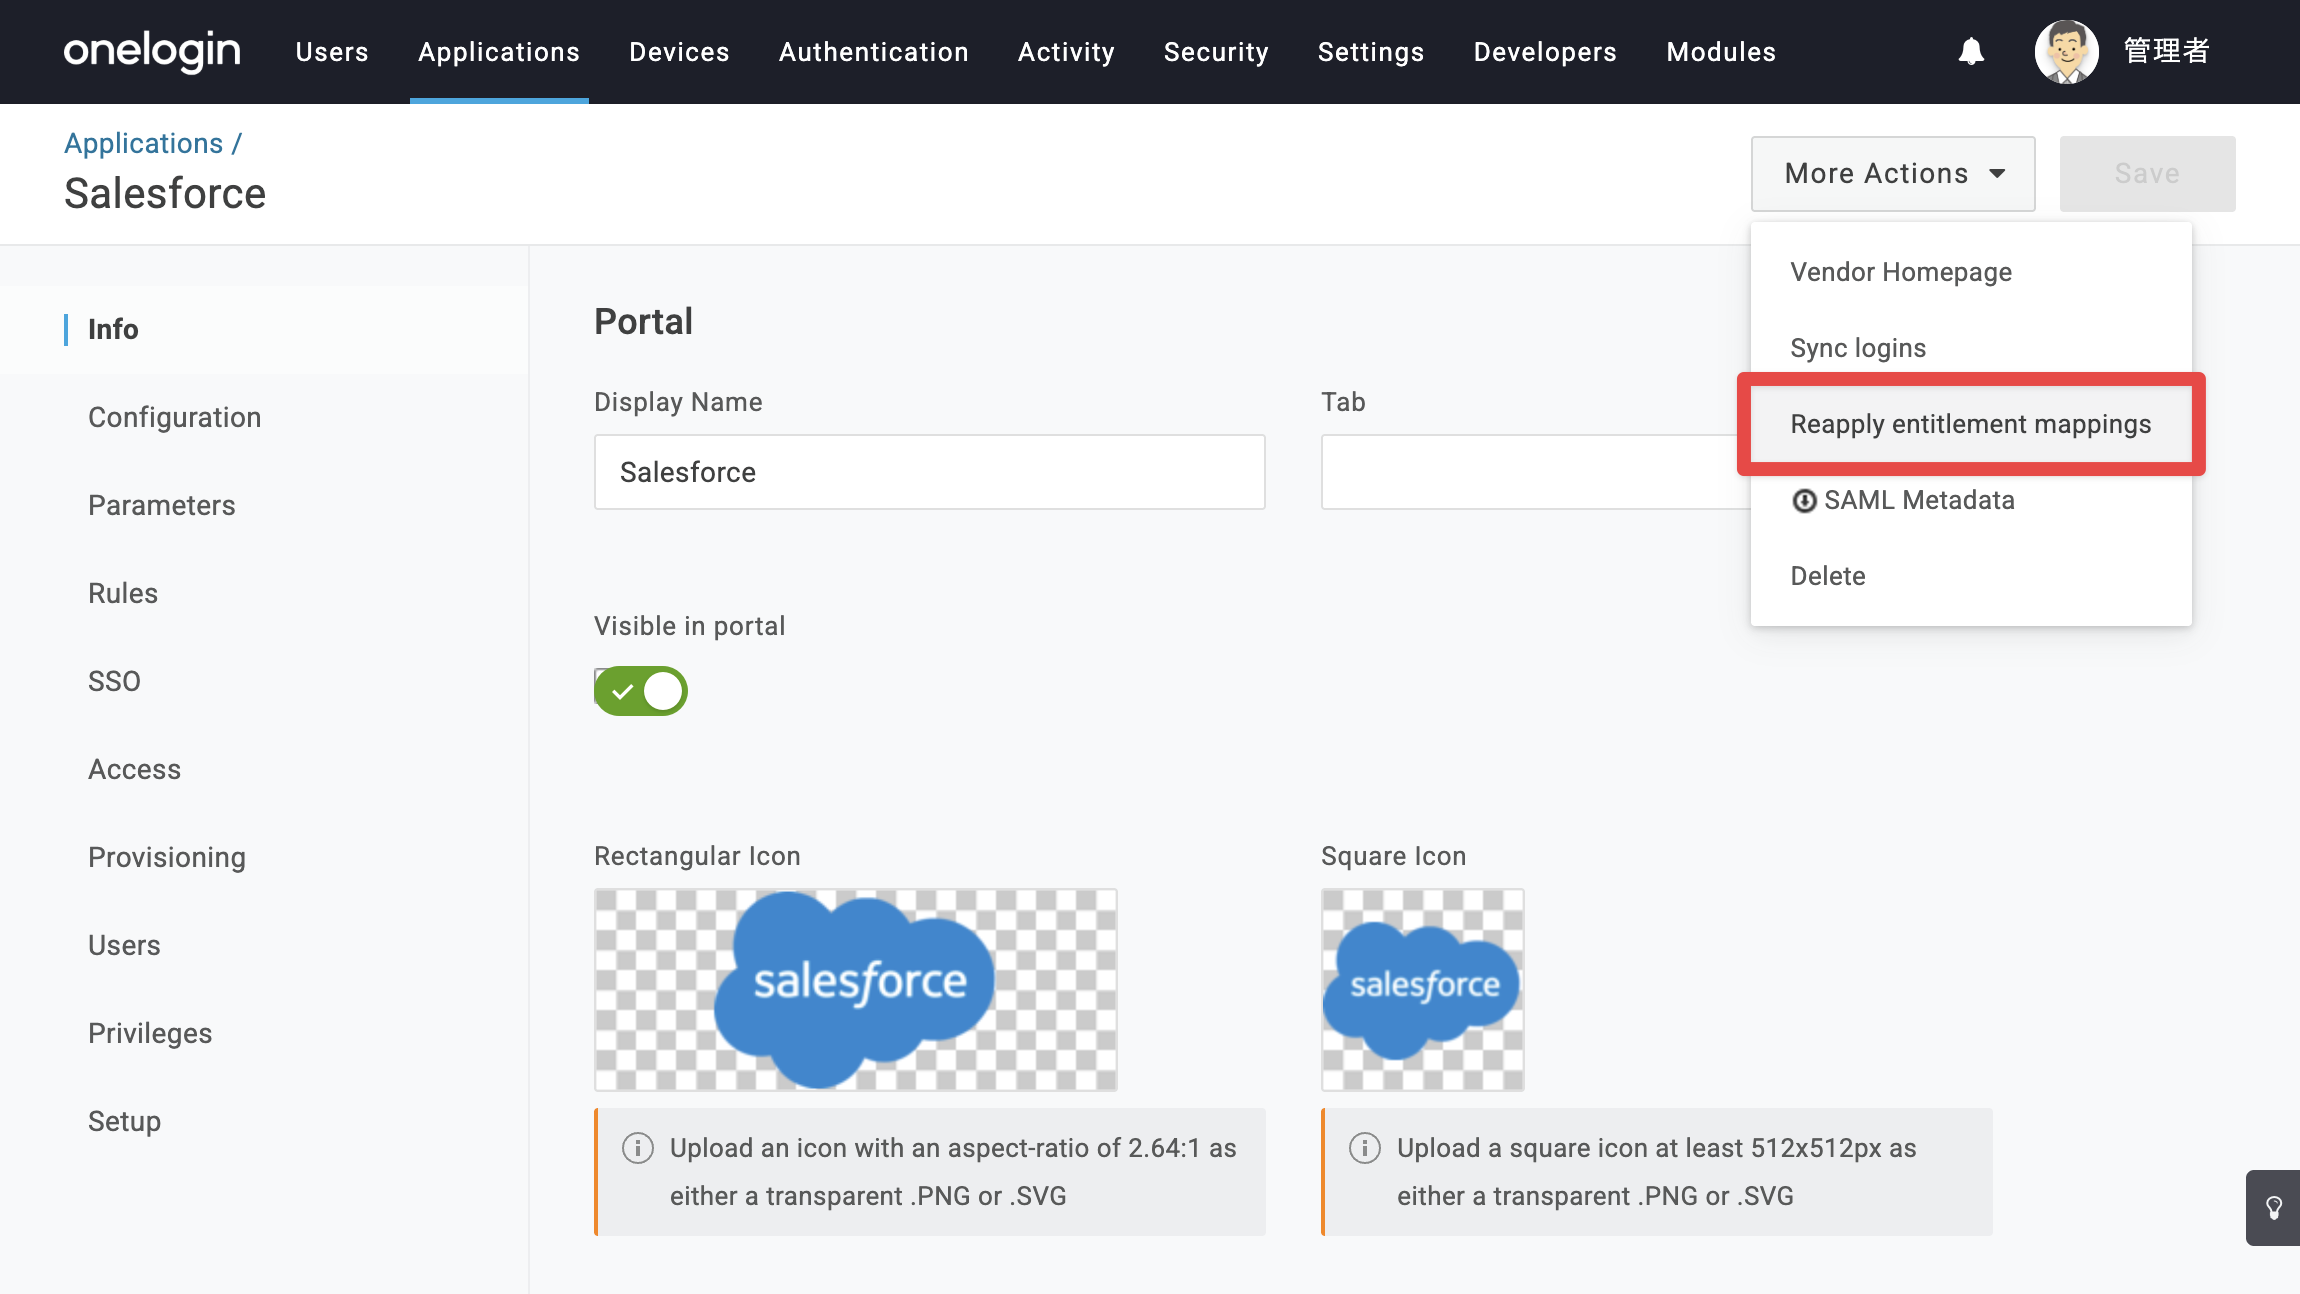Image resolution: width=2300 pixels, height=1294 pixels.
Task: Expand the More Actions dropdown
Action: coord(1893,174)
